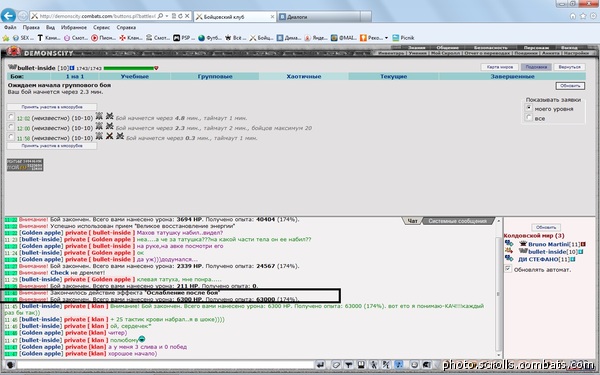Click private message icon beside ДИ СТЕФАНО
The width and height of the screenshot is (600, 375).
point(509,259)
